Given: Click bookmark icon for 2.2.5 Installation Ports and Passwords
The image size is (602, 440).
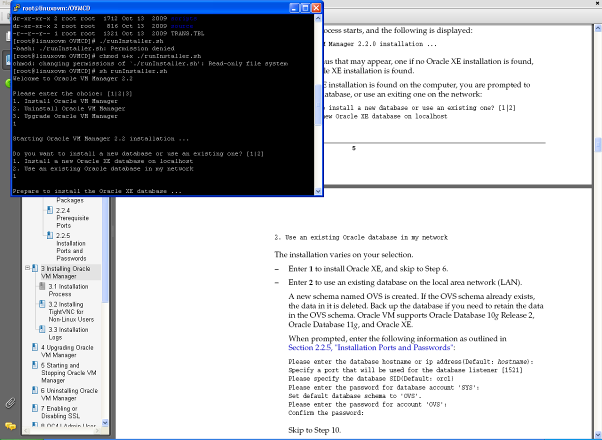Looking at the screenshot, I should pyautogui.click(x=50, y=235).
